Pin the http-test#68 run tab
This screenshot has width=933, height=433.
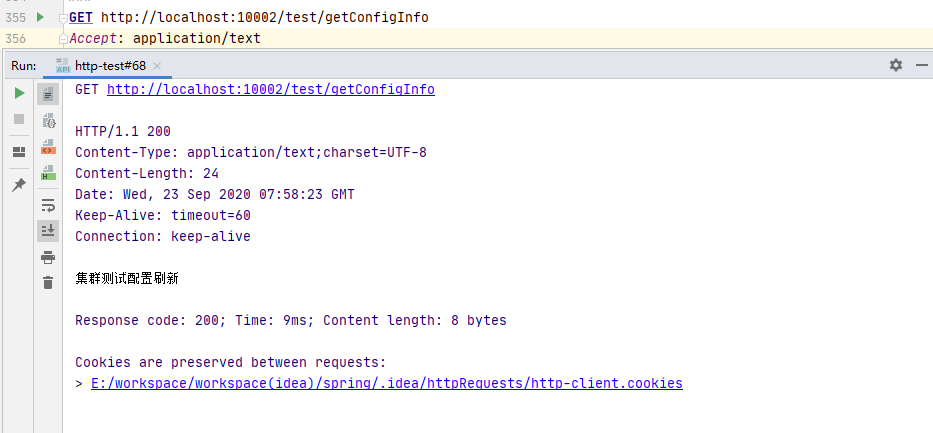point(19,185)
